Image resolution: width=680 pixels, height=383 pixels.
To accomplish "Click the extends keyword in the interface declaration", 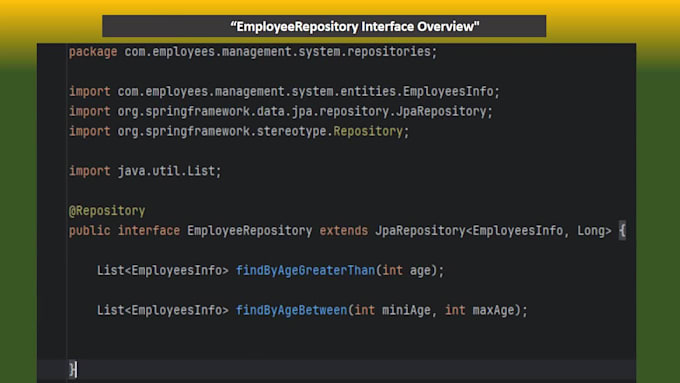I will point(343,231).
